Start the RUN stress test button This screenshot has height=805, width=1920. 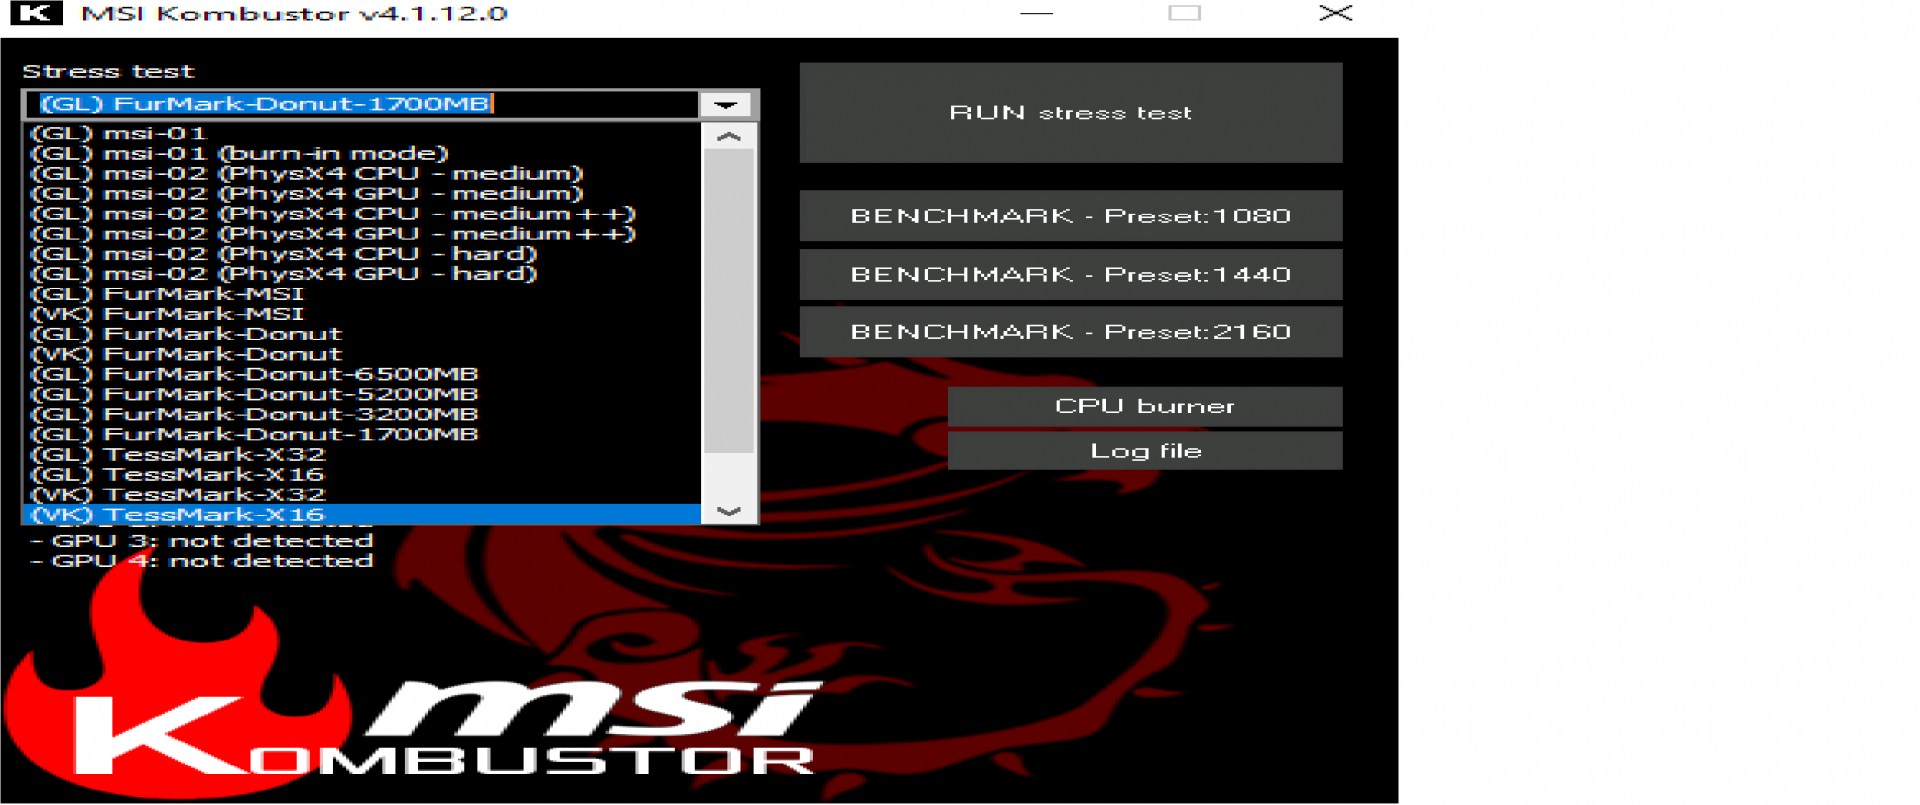point(1070,113)
